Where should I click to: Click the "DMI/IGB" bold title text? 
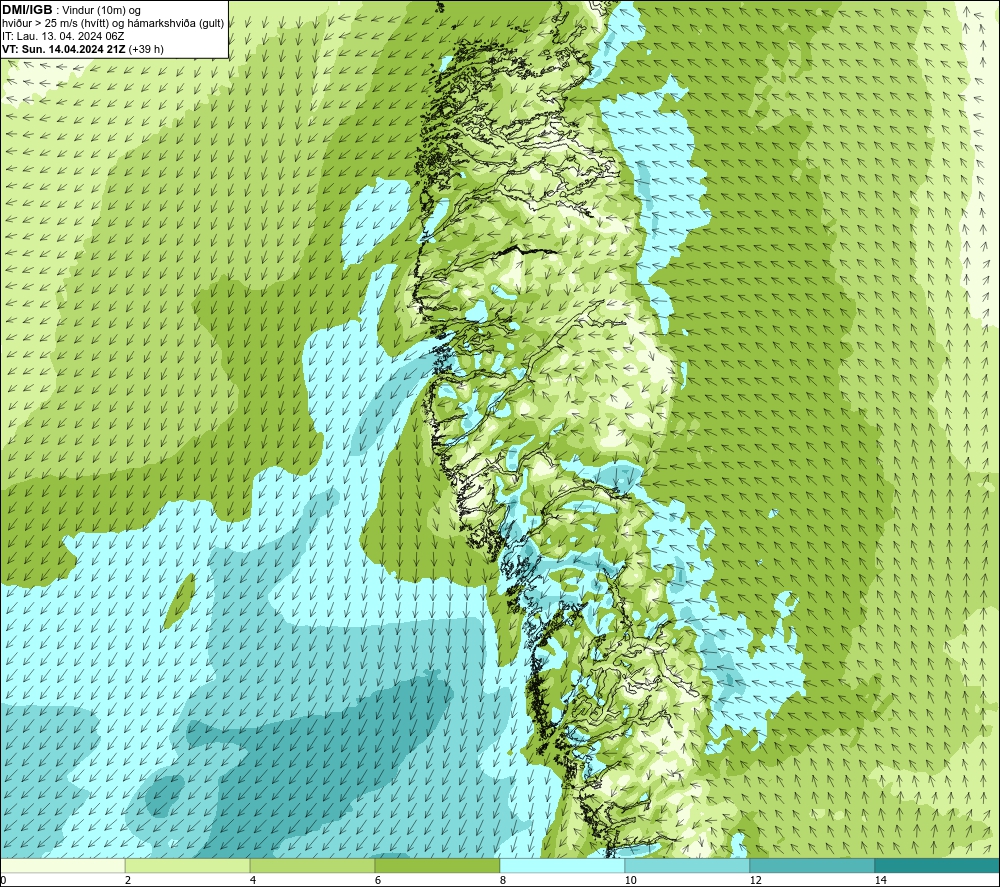tap(27, 10)
